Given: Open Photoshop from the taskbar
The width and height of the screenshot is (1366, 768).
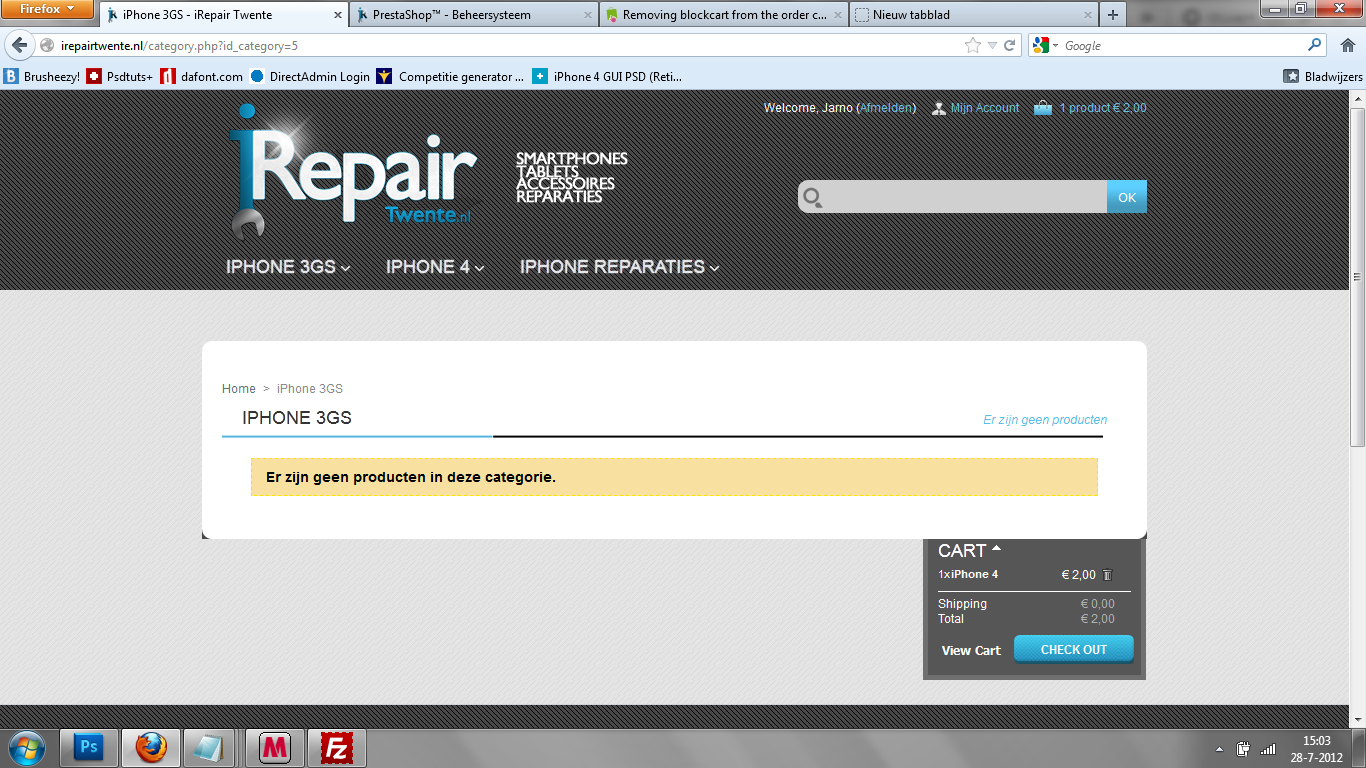Looking at the screenshot, I should pyautogui.click(x=88, y=747).
